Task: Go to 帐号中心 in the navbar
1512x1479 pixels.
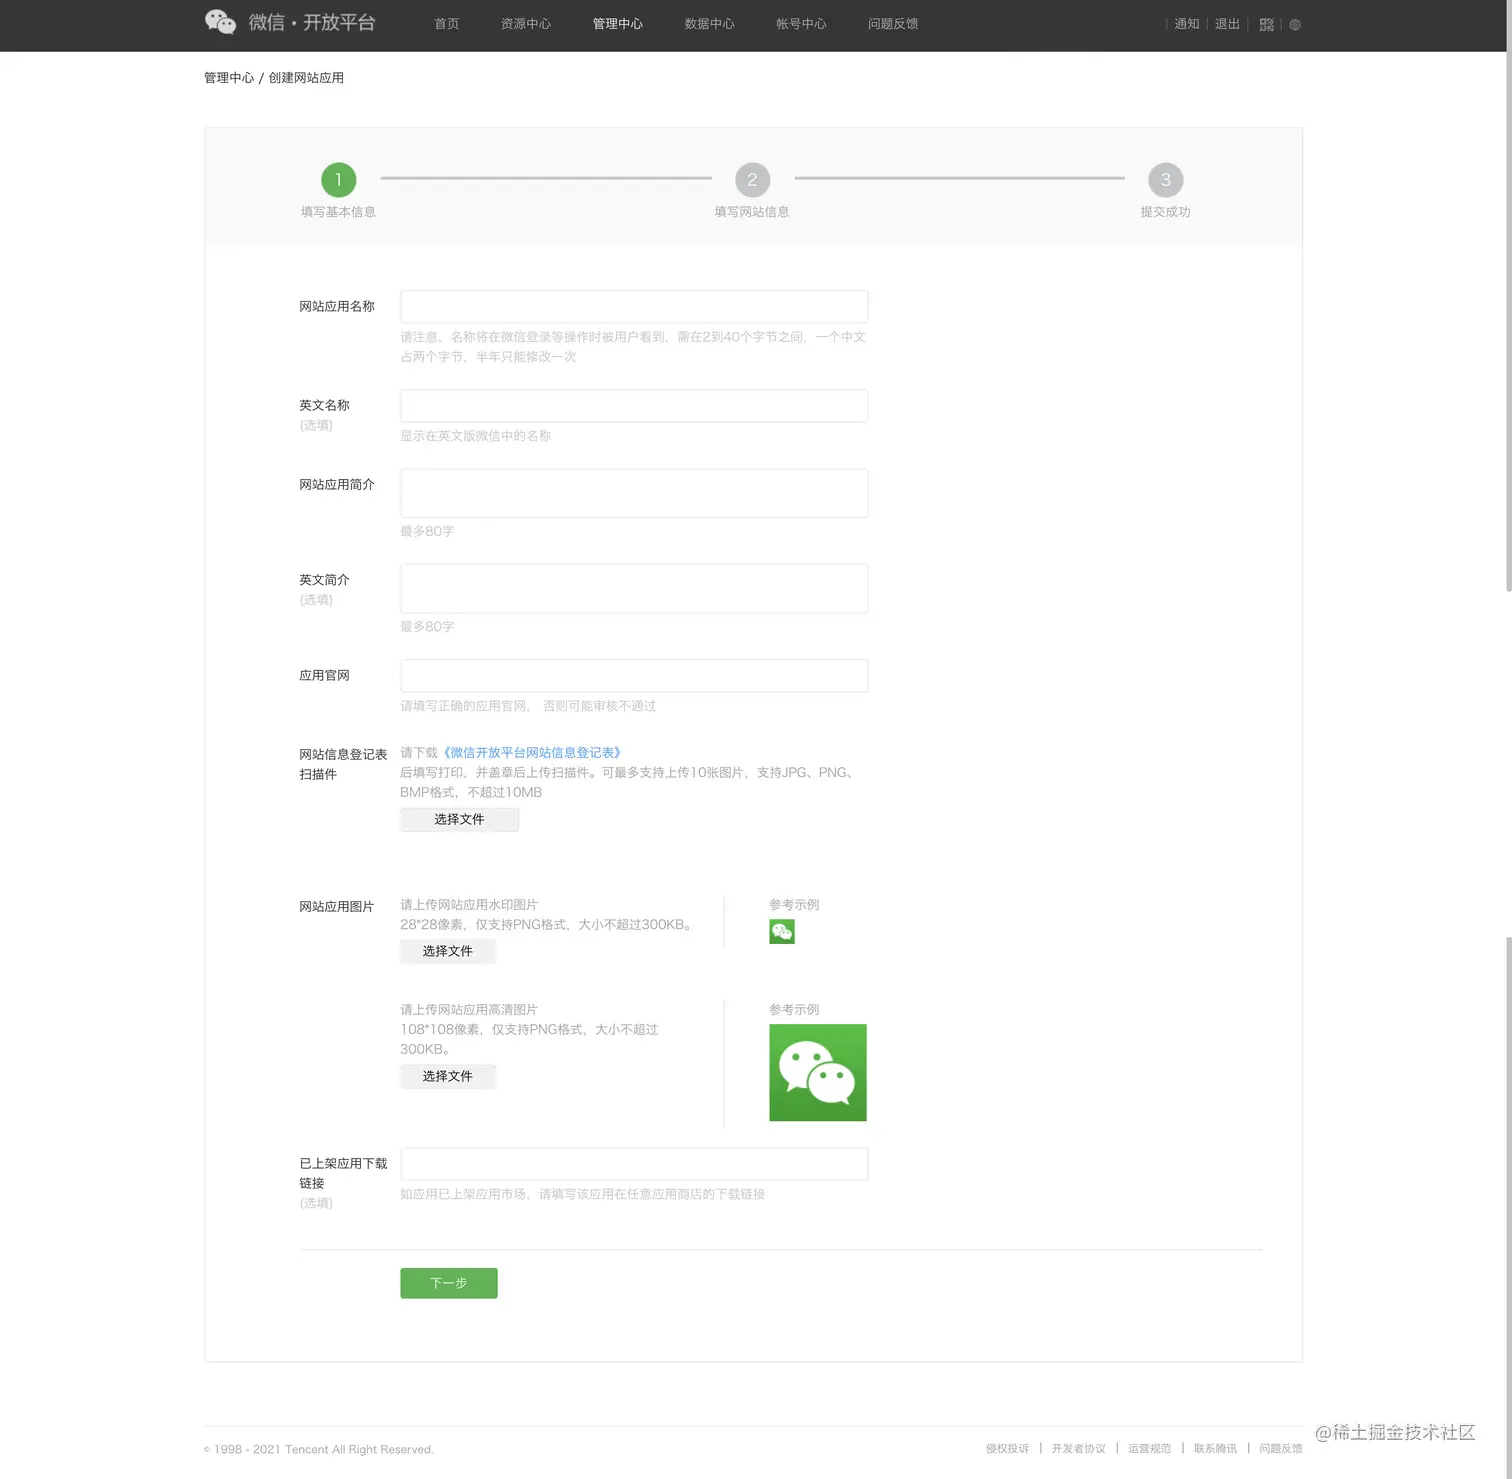Action: [800, 23]
